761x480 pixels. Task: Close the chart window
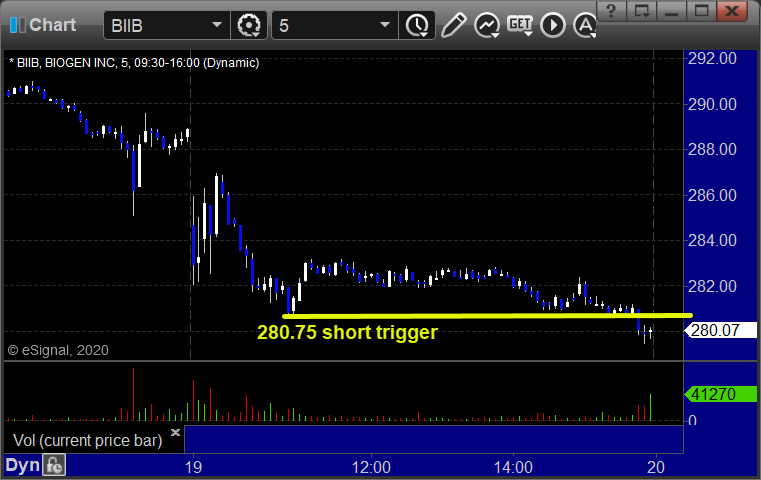click(x=731, y=11)
